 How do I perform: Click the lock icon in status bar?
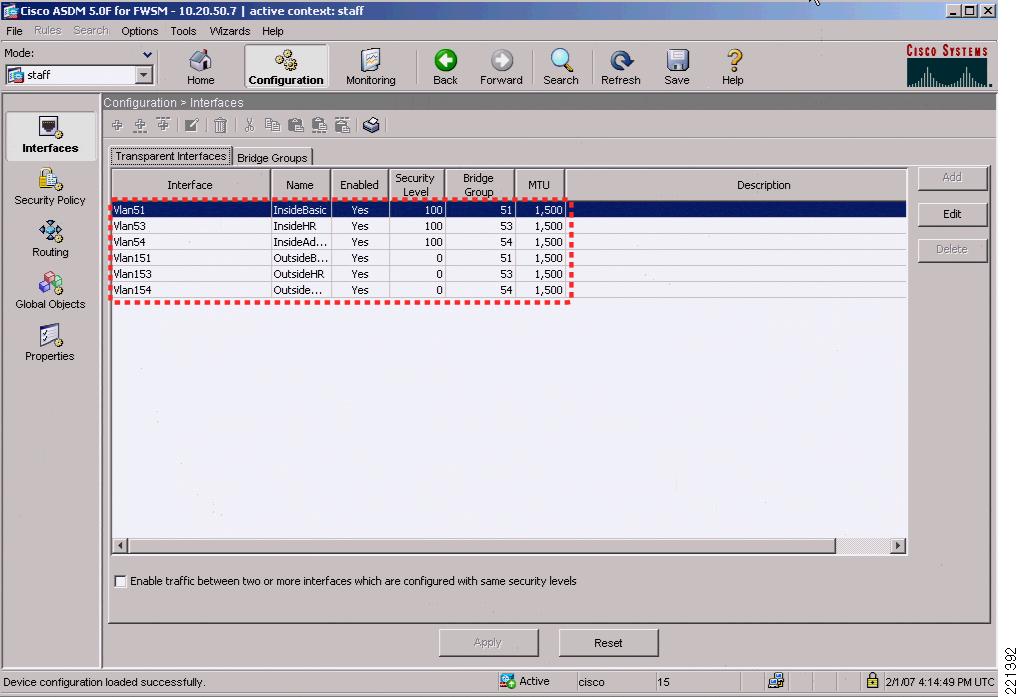tap(872, 680)
